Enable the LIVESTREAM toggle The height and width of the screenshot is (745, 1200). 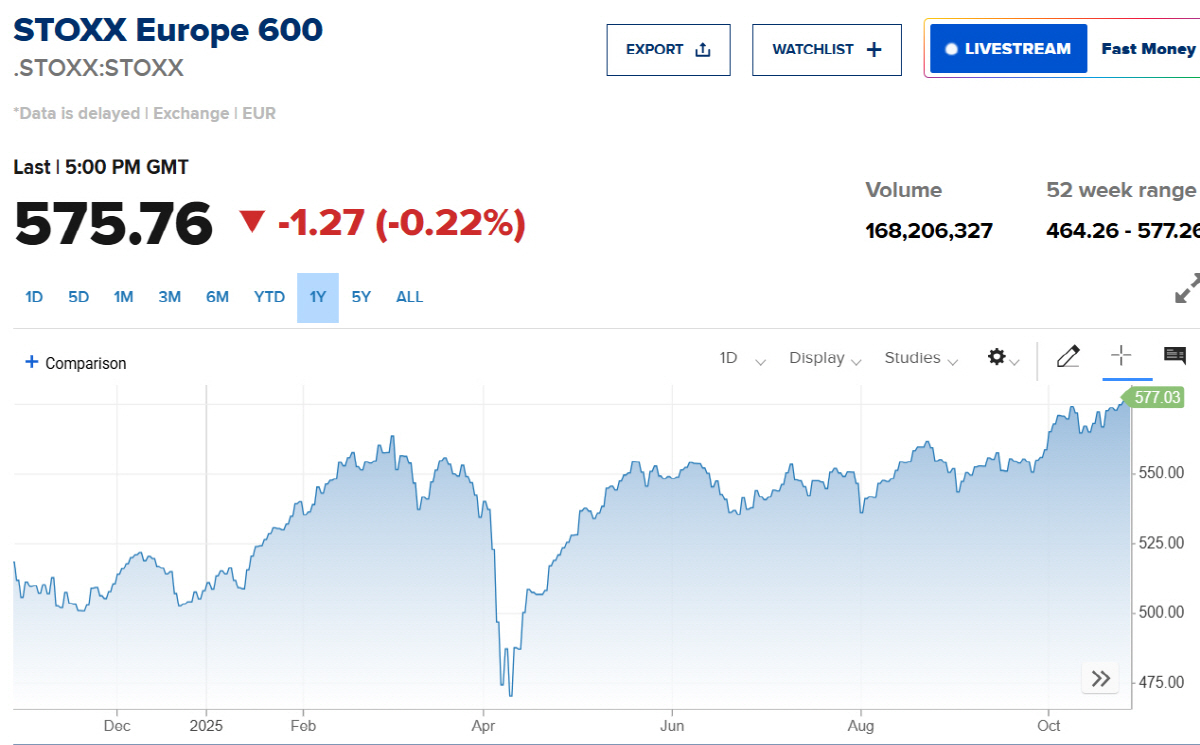pos(1008,47)
